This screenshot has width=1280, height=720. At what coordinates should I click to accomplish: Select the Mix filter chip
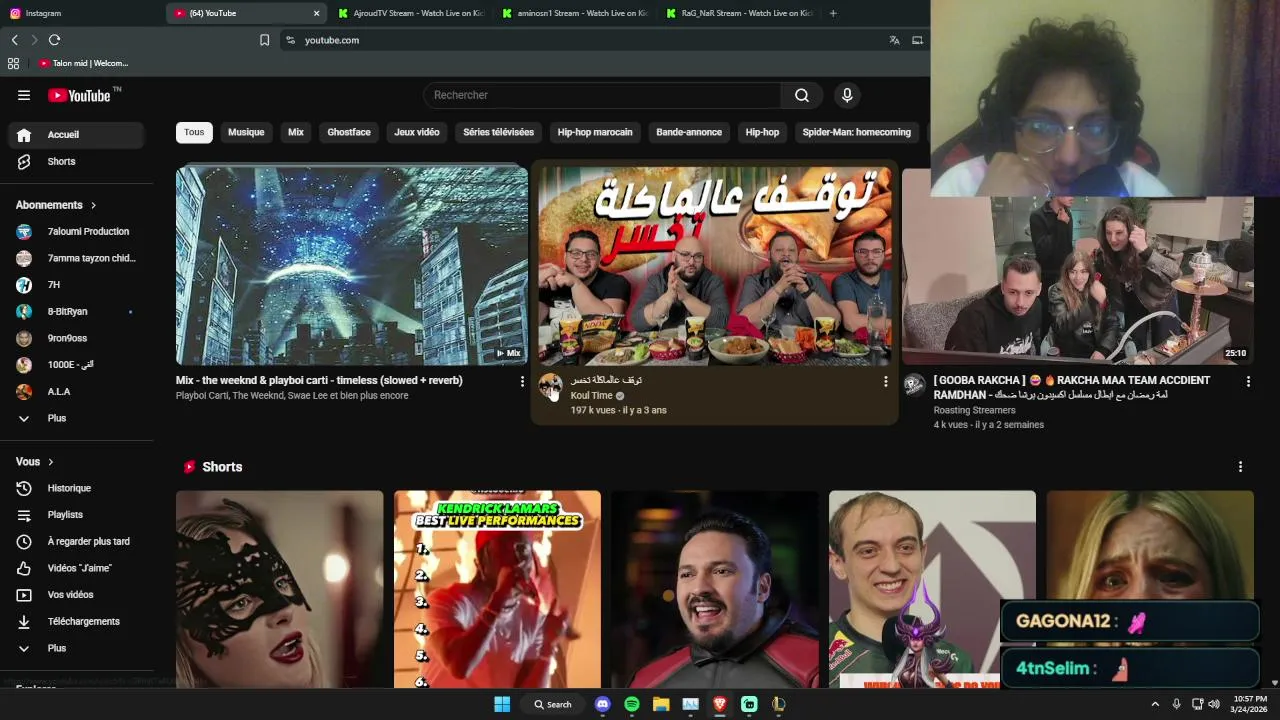pyautogui.click(x=296, y=132)
